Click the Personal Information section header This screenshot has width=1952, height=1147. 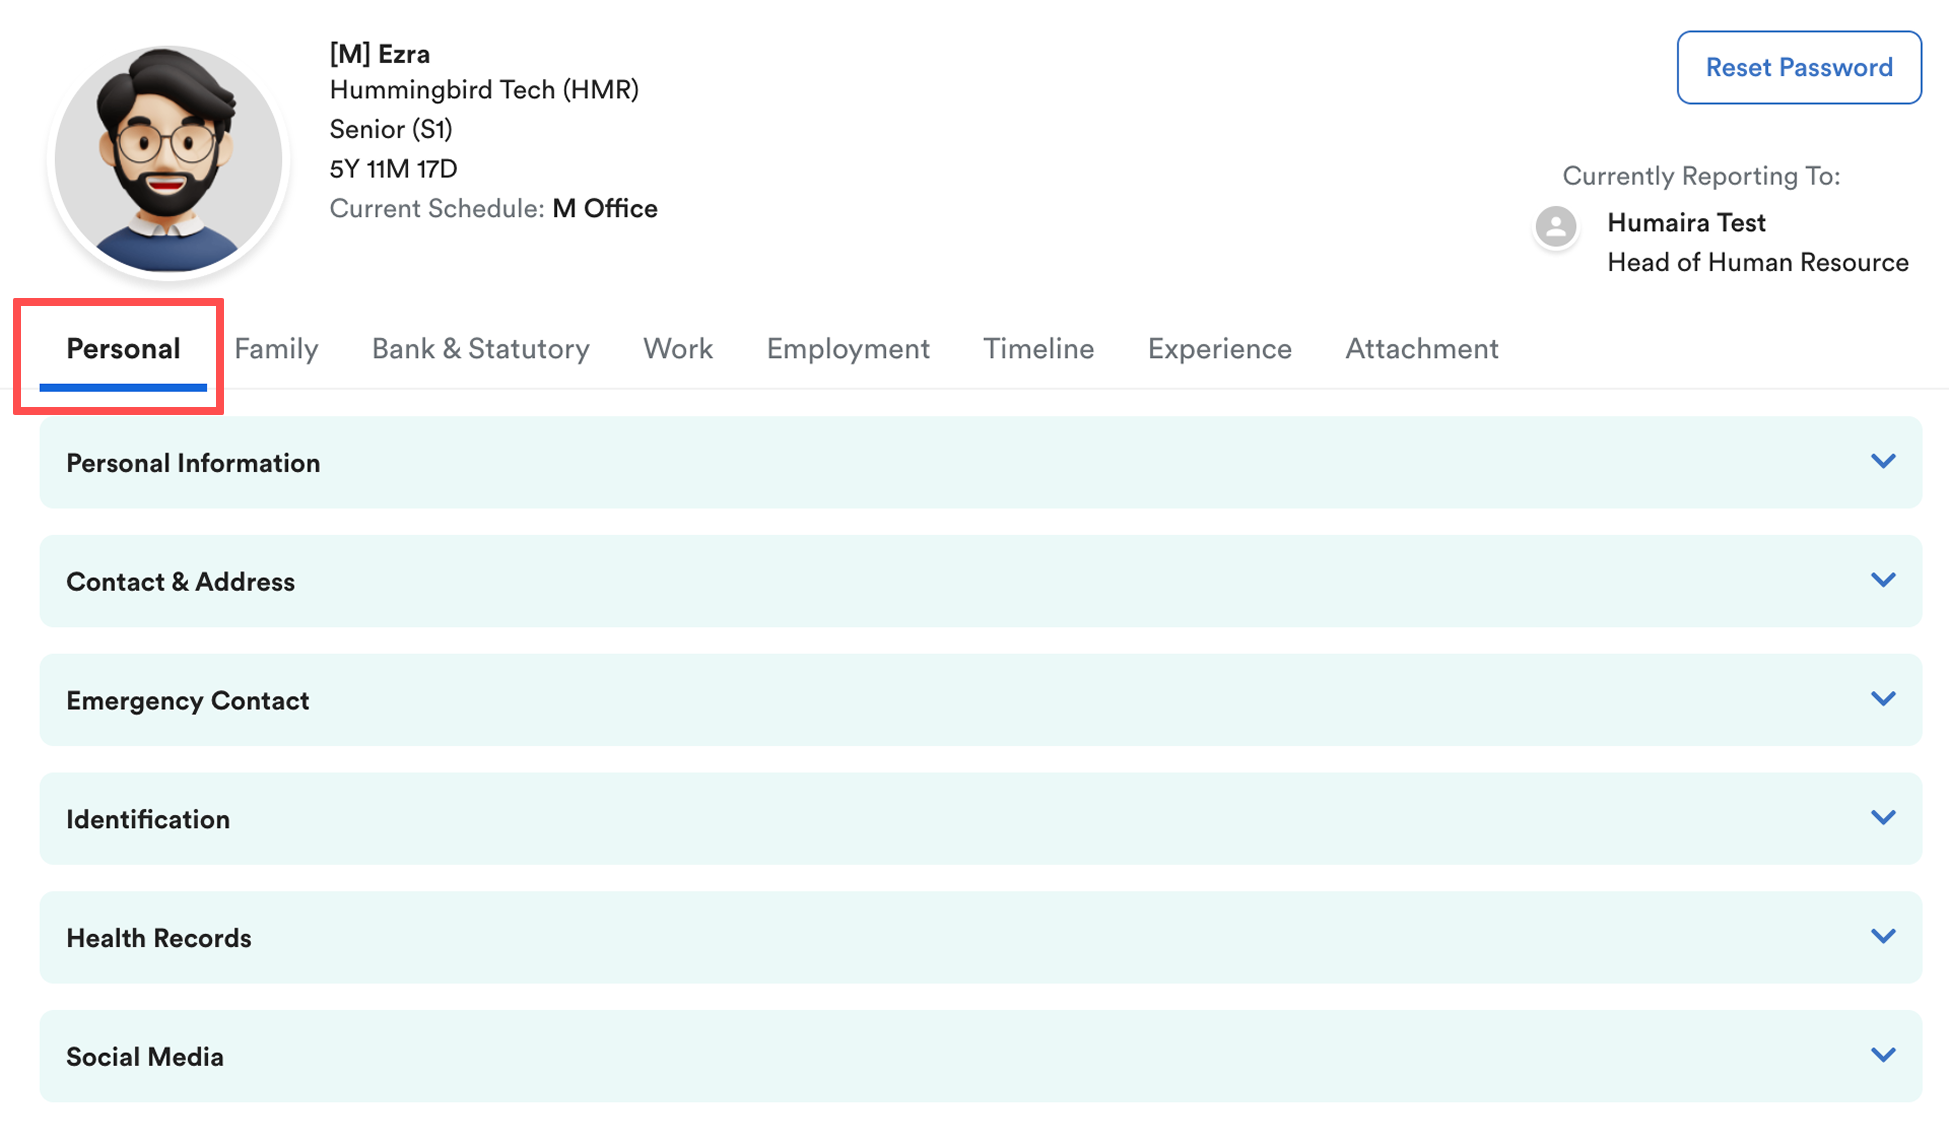pyautogui.click(x=193, y=463)
